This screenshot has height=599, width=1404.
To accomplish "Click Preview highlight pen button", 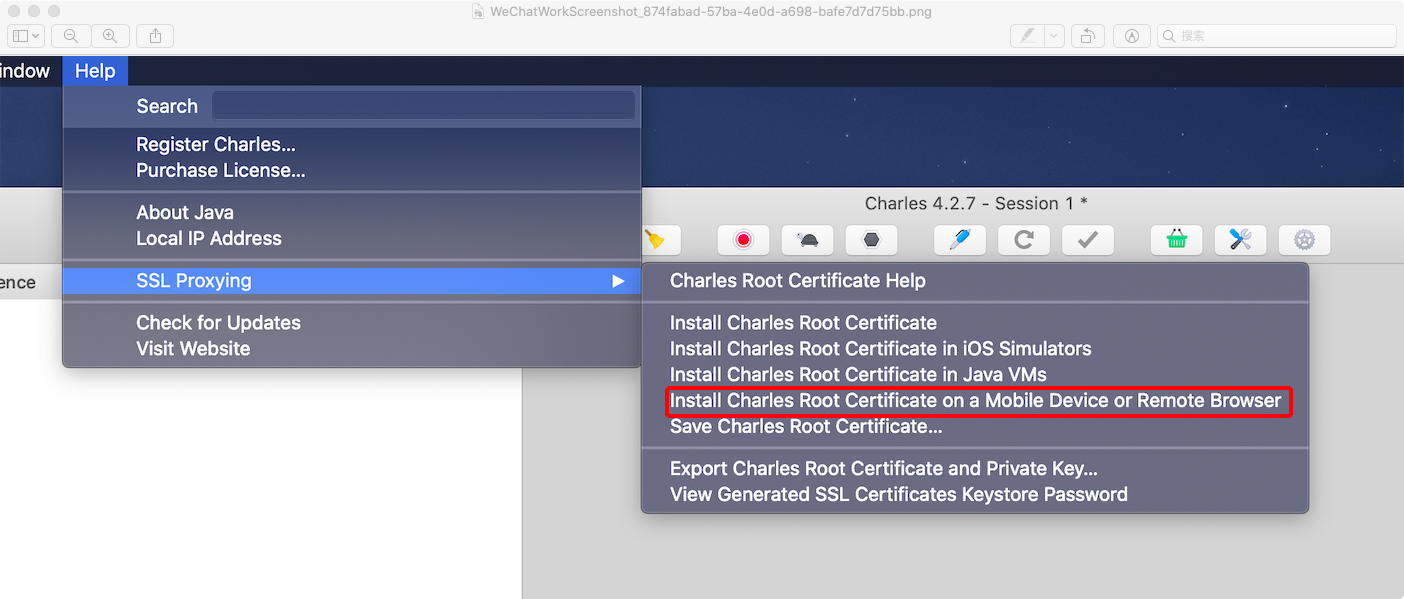I will 1027,35.
